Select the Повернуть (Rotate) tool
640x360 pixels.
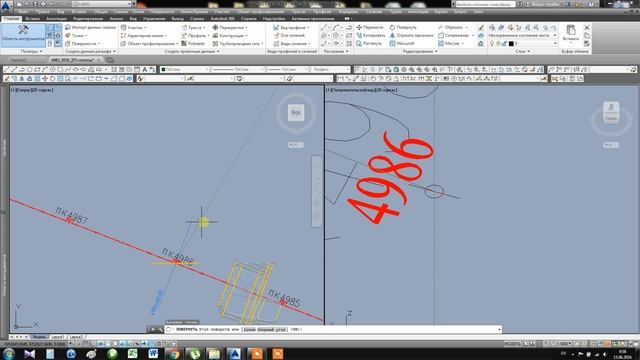coord(403,27)
